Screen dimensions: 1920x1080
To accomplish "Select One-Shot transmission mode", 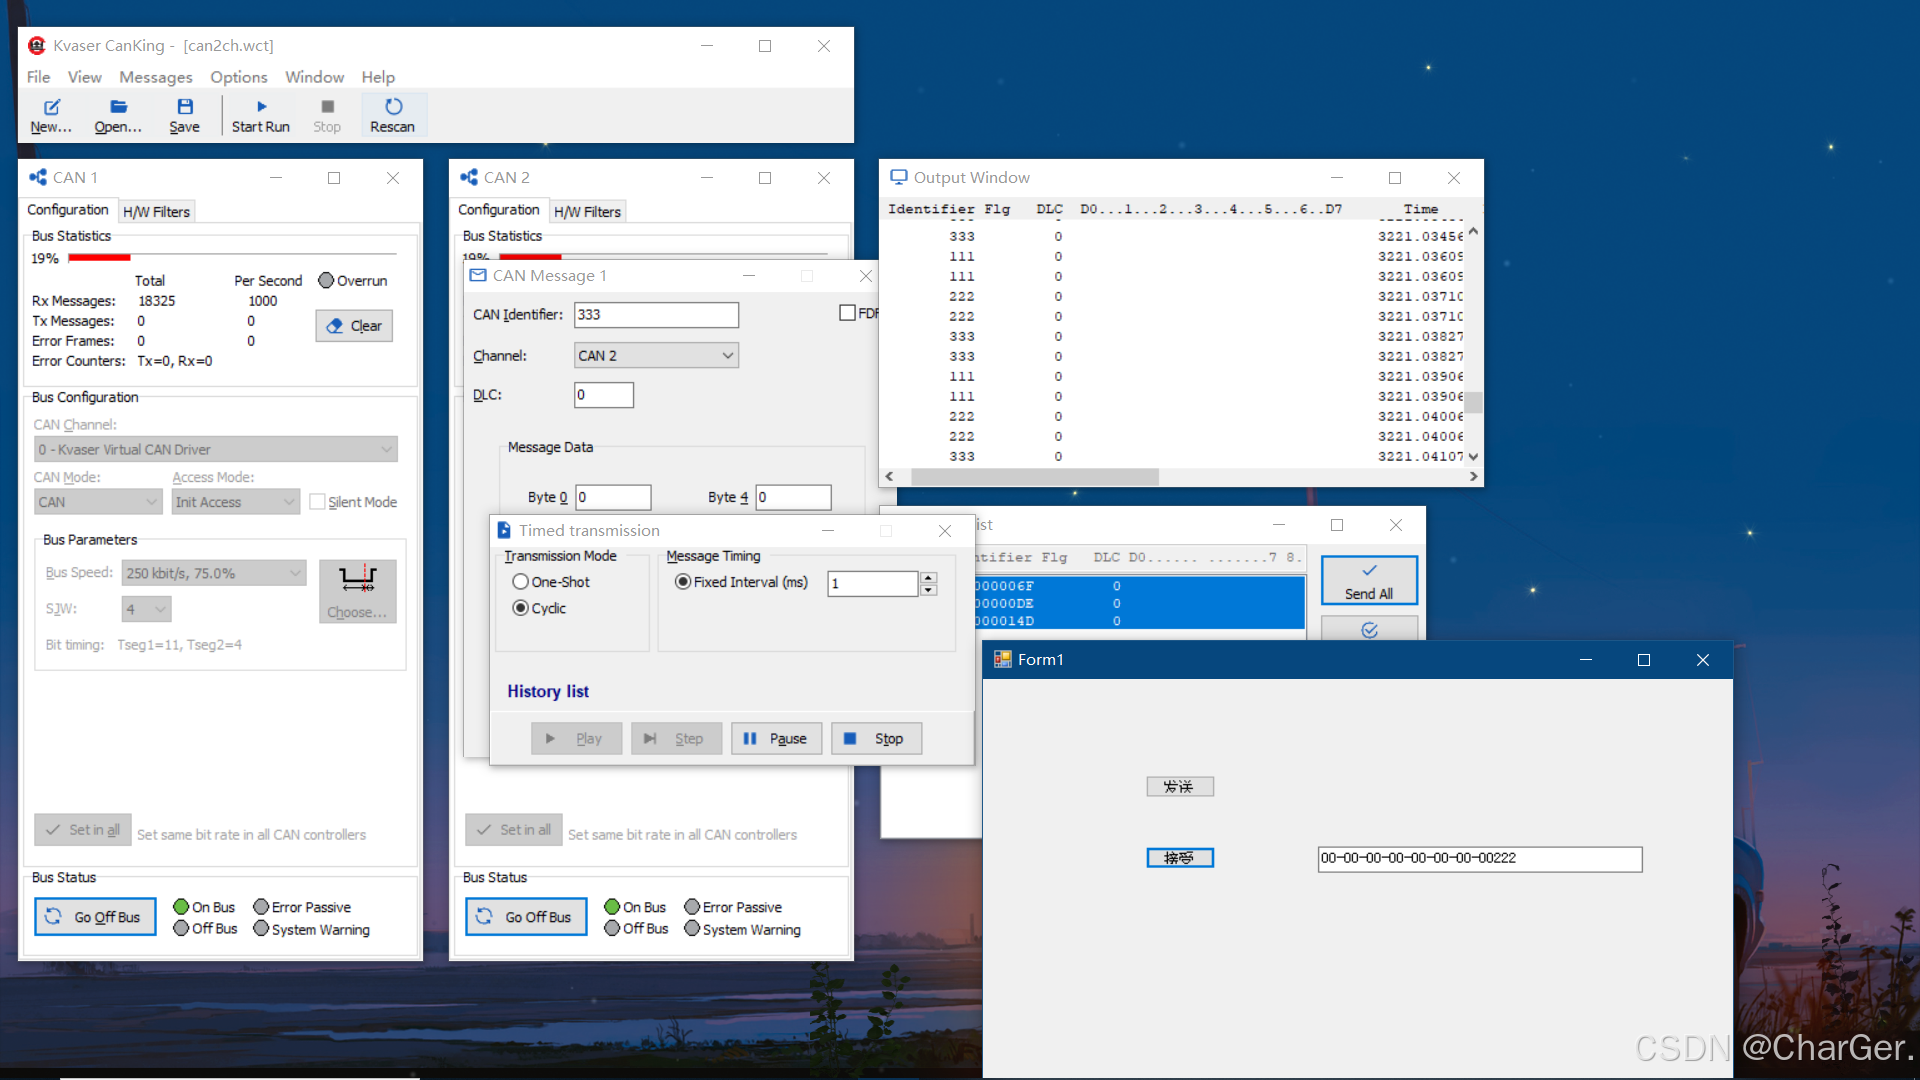I will 520,582.
